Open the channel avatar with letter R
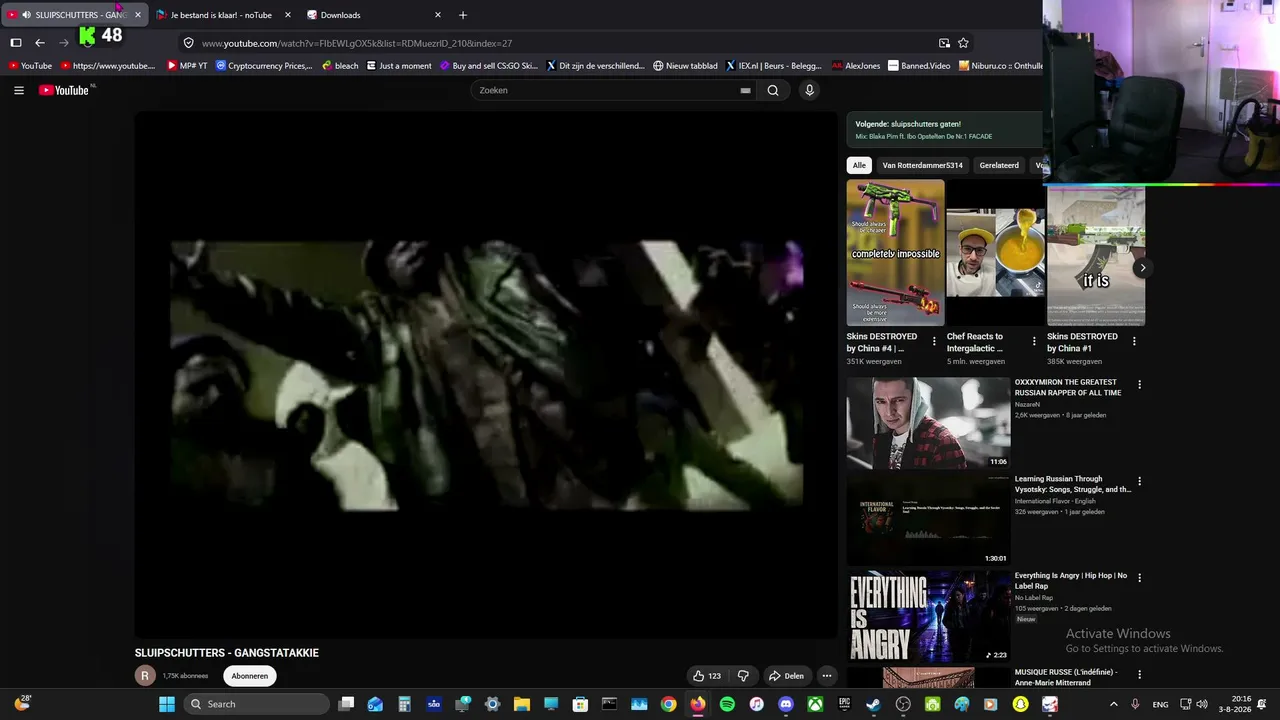The height and width of the screenshot is (720, 1280). pos(145,676)
